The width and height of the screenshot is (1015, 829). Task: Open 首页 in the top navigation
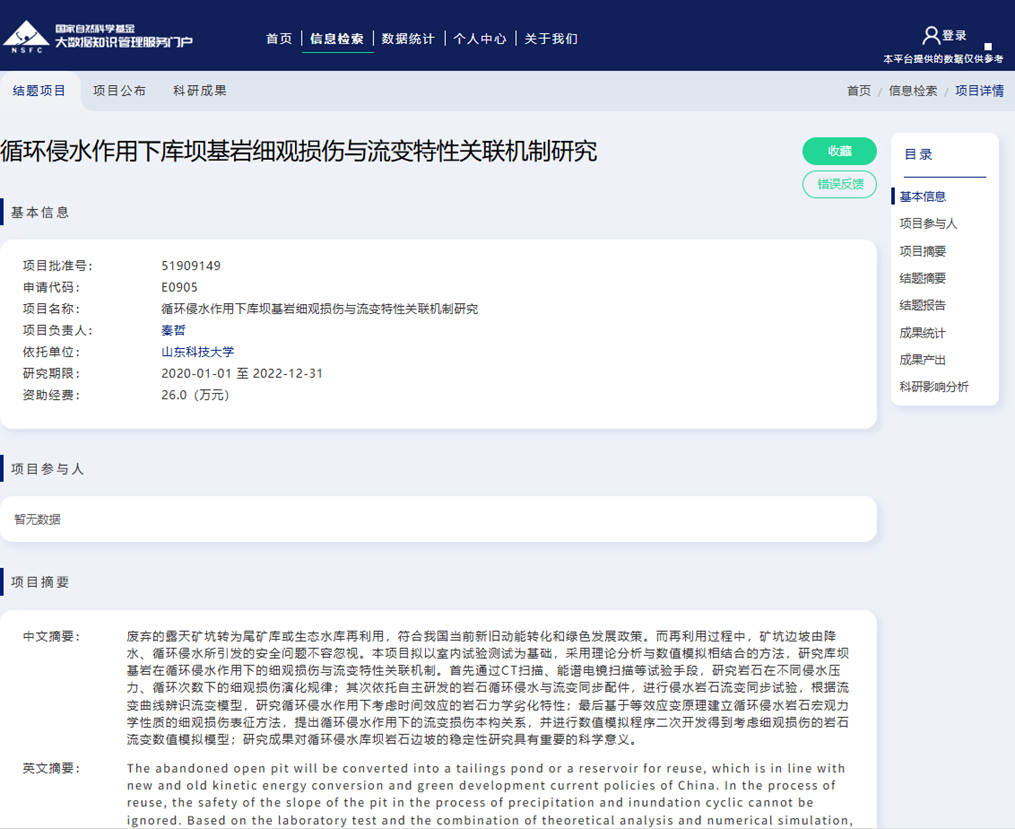click(x=279, y=39)
